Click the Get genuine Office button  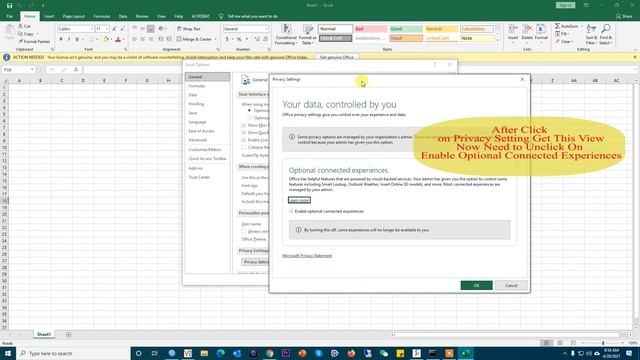(x=337, y=58)
